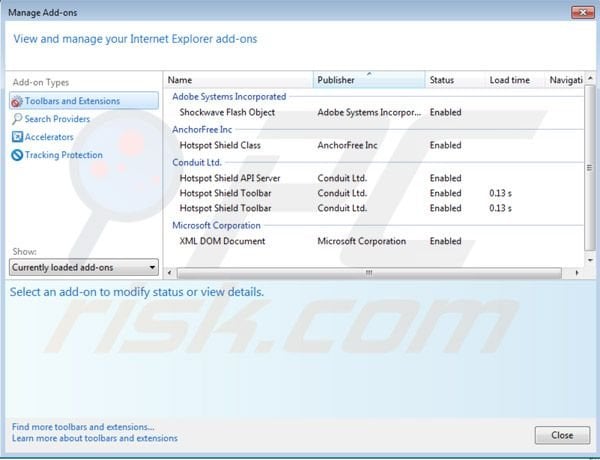Screen dimensions: 600x460
Task: Click Enabled status of XML DOM Document
Action: (x=445, y=241)
